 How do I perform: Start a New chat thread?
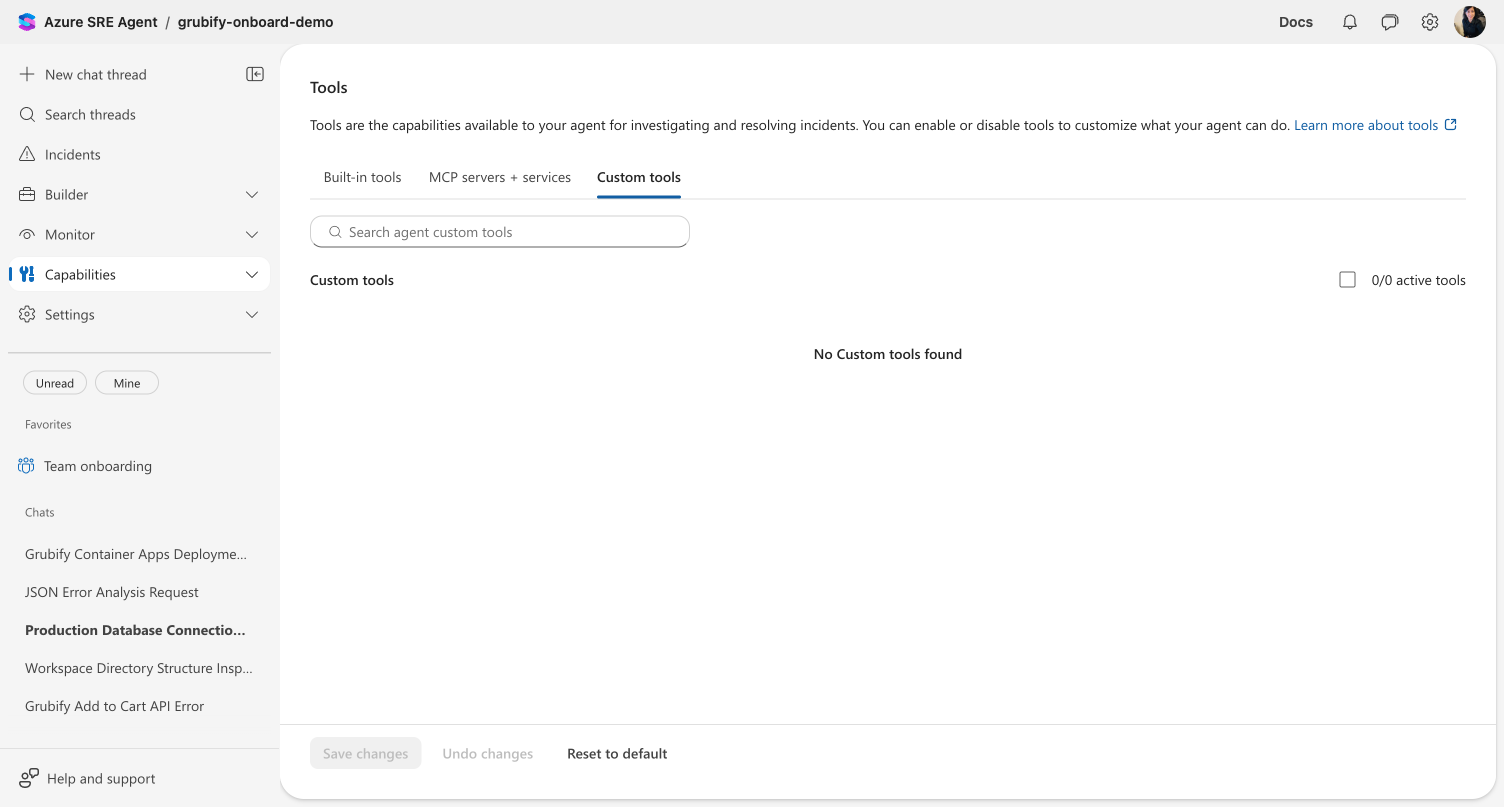tap(96, 74)
